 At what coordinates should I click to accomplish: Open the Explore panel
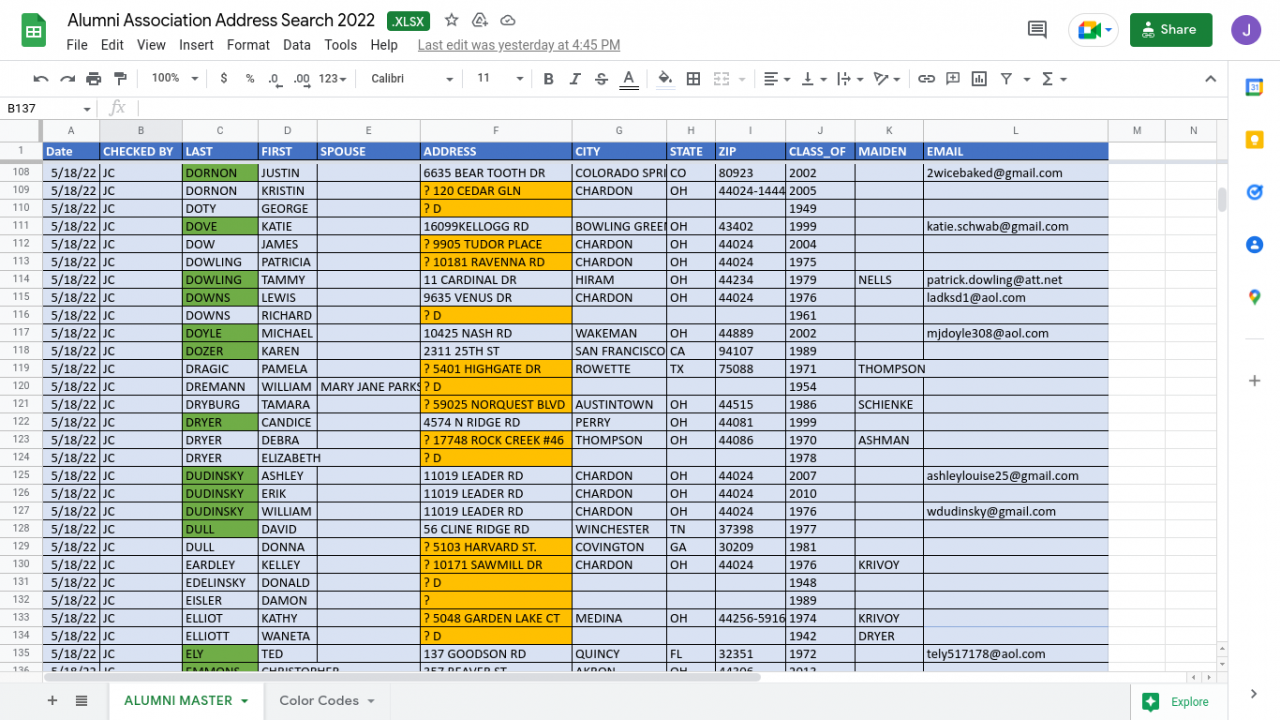(1178, 702)
